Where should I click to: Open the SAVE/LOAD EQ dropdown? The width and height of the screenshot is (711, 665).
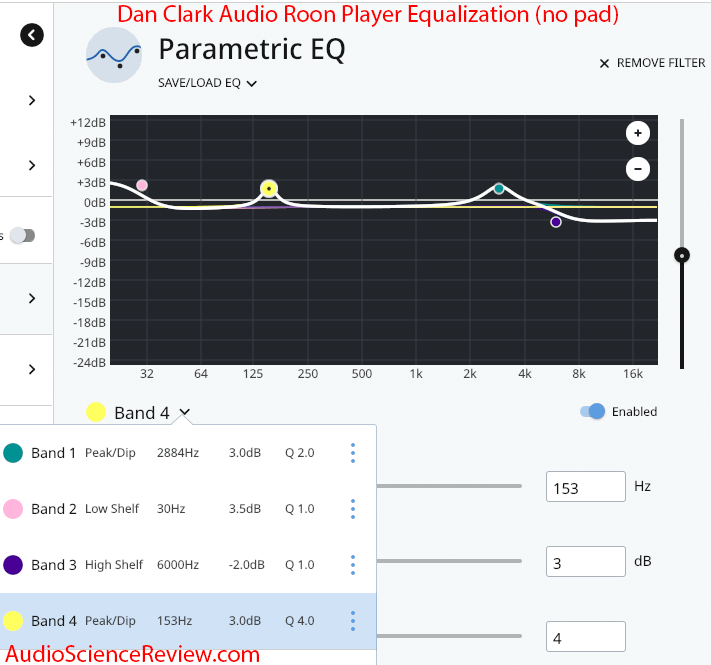coord(207,83)
